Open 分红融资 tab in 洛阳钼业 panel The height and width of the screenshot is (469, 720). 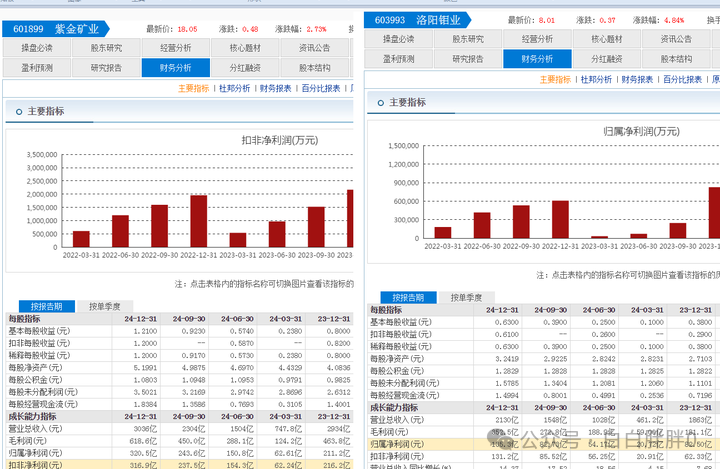pyautogui.click(x=607, y=59)
